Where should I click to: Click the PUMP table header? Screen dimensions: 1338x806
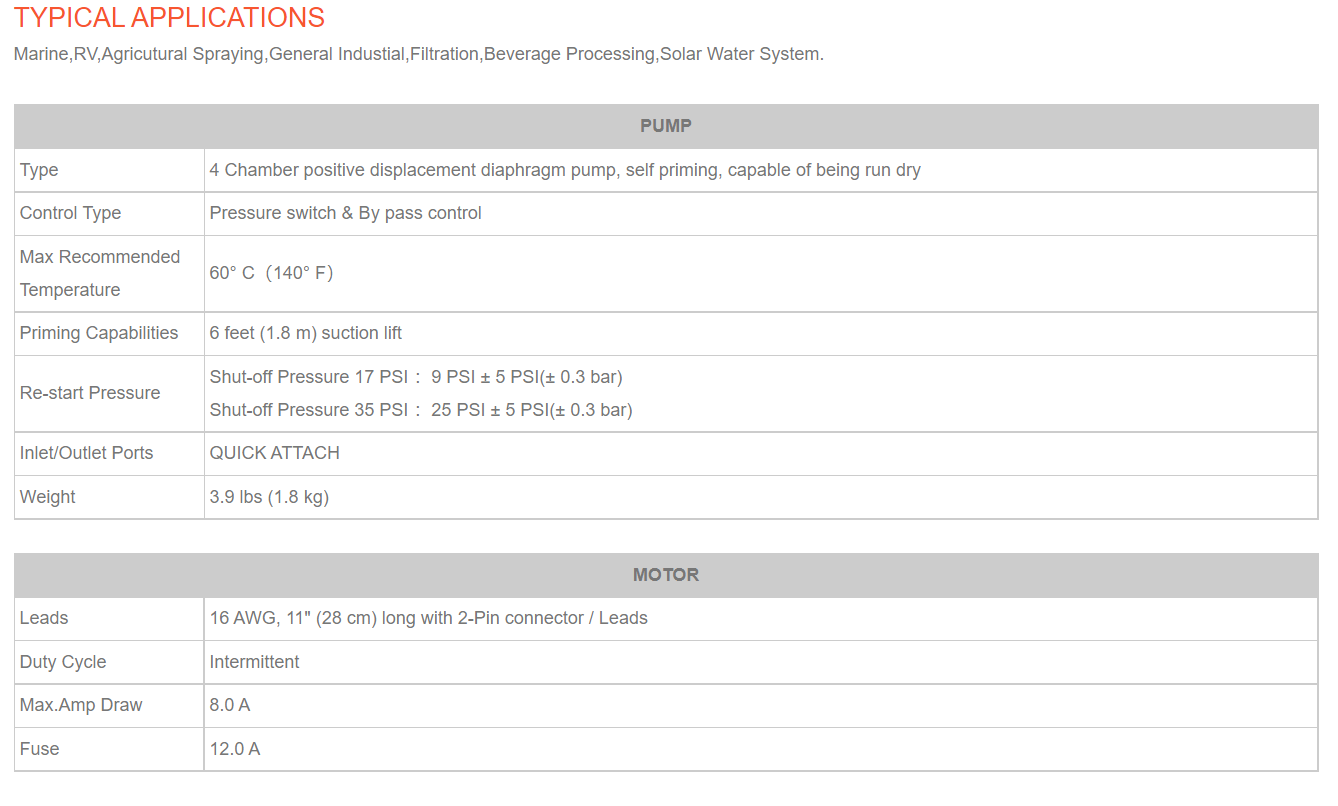[x=666, y=126]
